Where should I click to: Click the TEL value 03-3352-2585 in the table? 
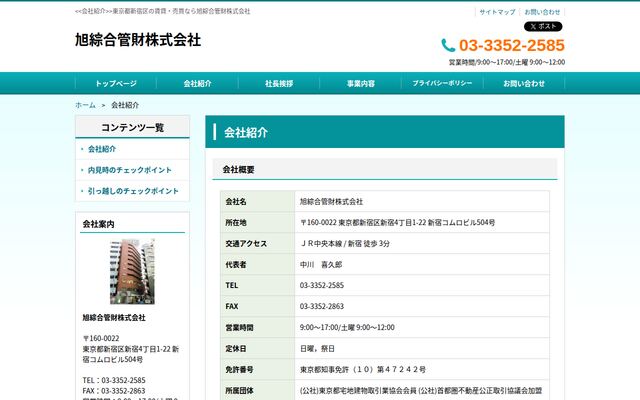[322, 285]
